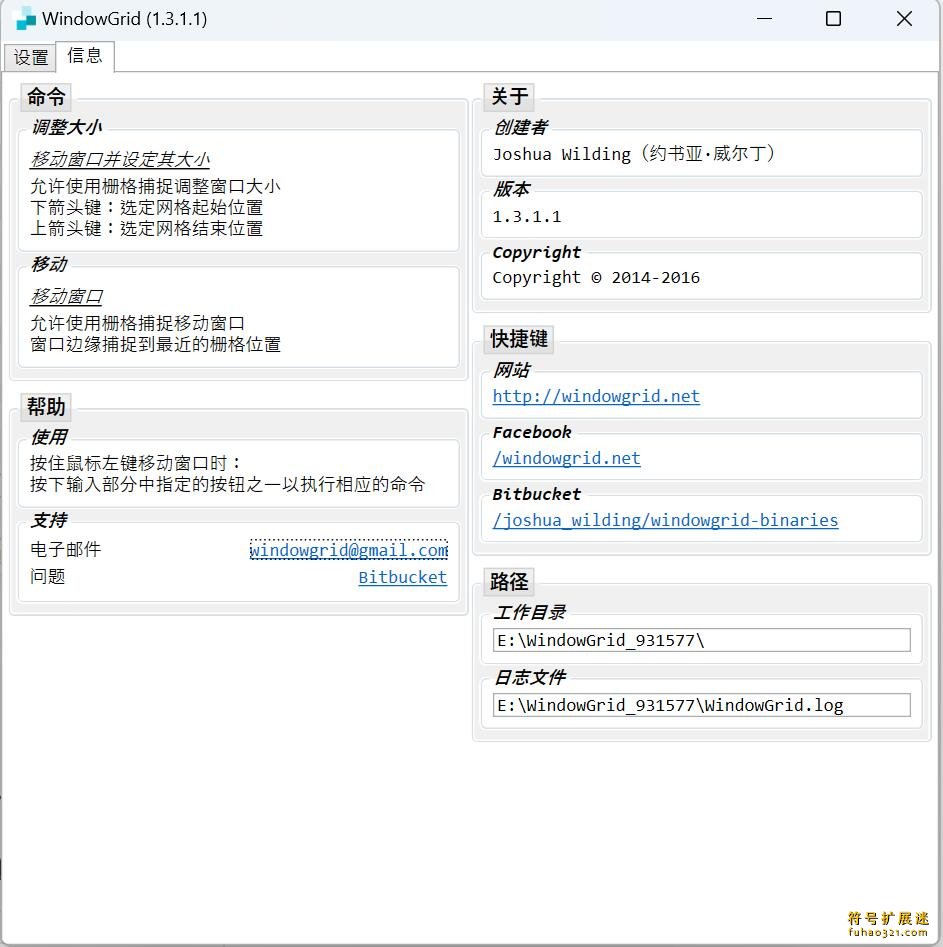The height and width of the screenshot is (947, 943).
Task: Click the 命令 group heading
Action: pyautogui.click(x=46, y=97)
